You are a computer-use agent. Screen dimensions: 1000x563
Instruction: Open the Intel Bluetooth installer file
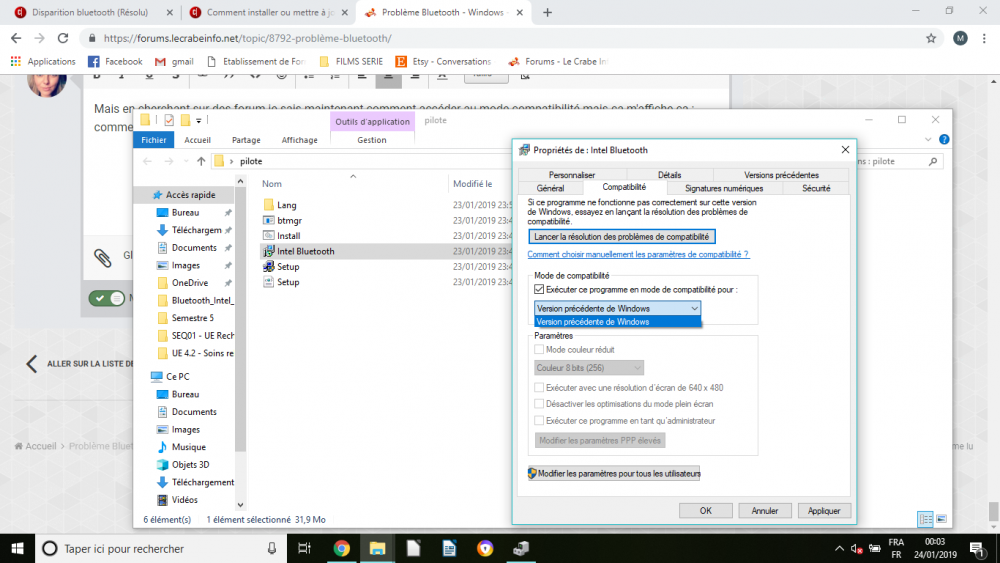point(305,251)
